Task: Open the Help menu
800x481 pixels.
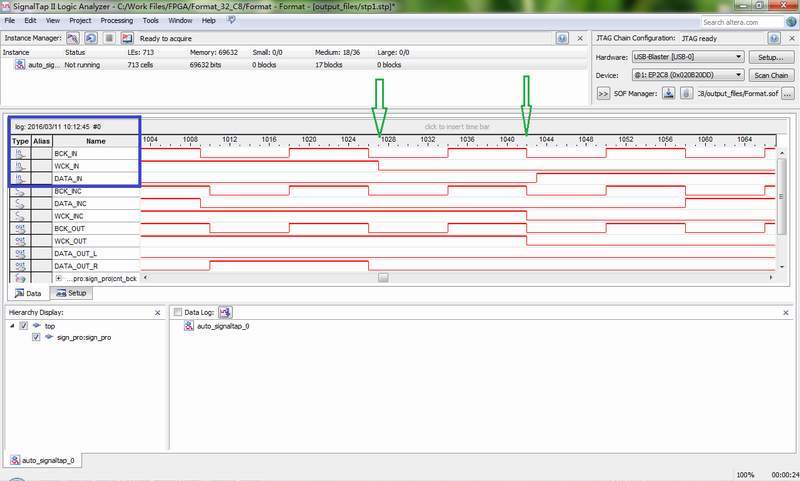Action: pos(209,20)
